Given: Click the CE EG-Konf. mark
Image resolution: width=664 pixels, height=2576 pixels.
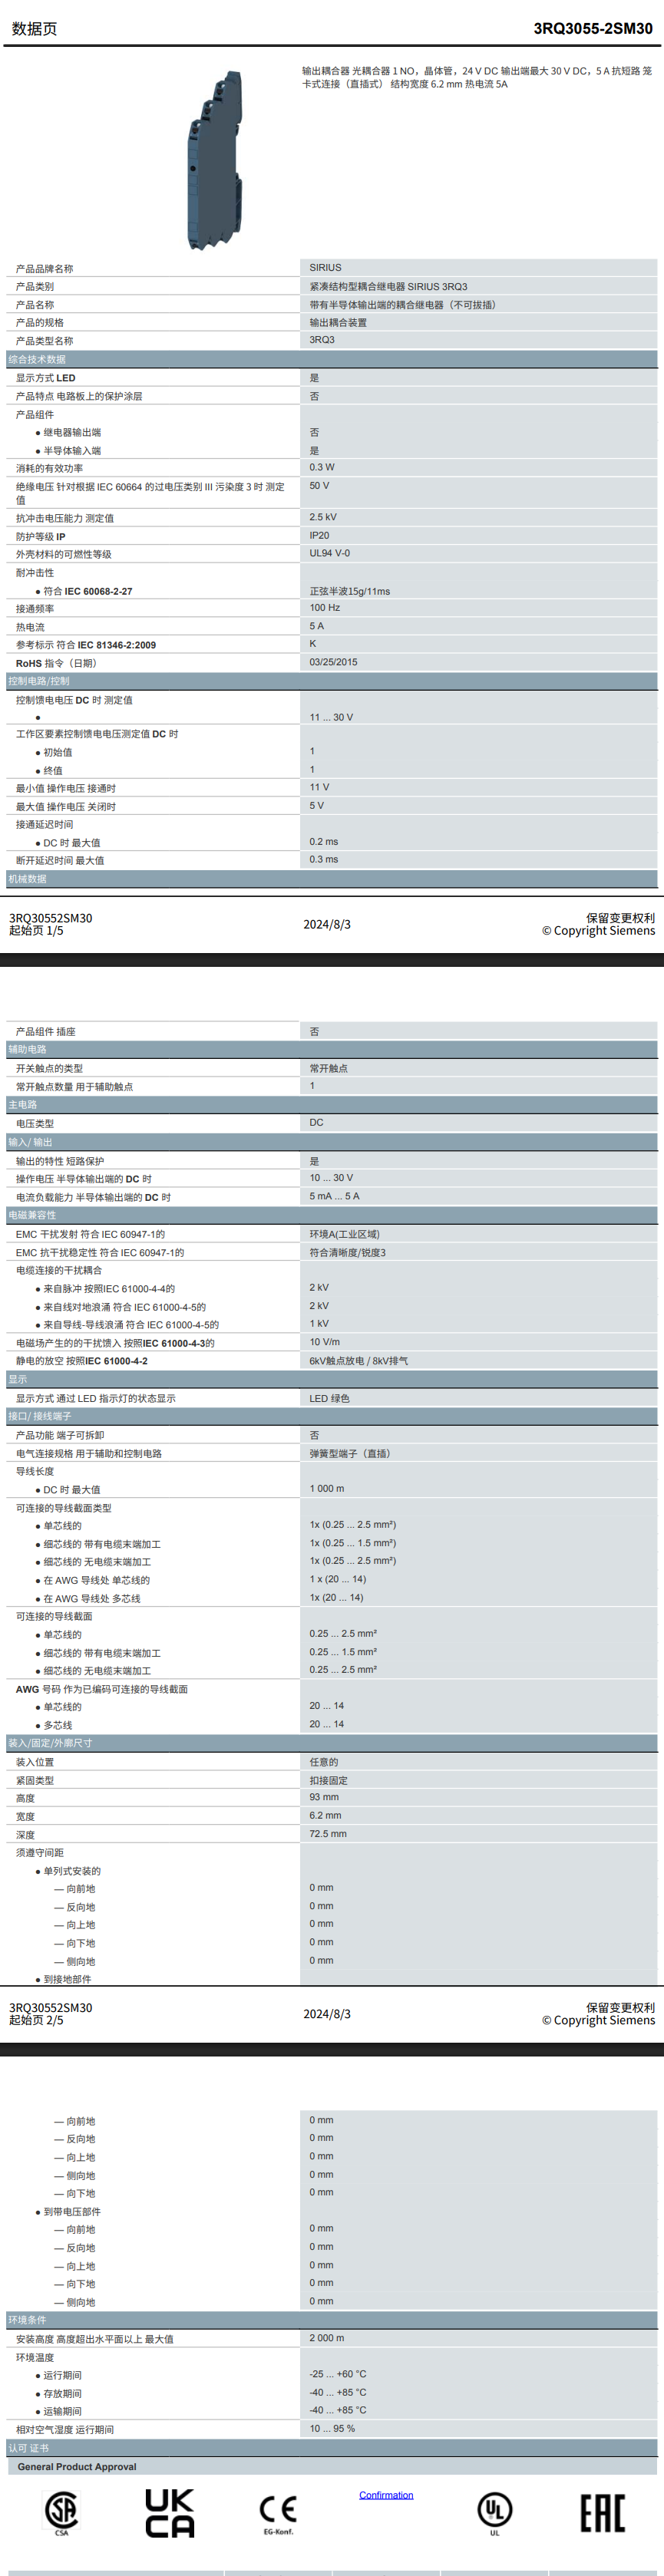Looking at the screenshot, I should point(278,2514).
